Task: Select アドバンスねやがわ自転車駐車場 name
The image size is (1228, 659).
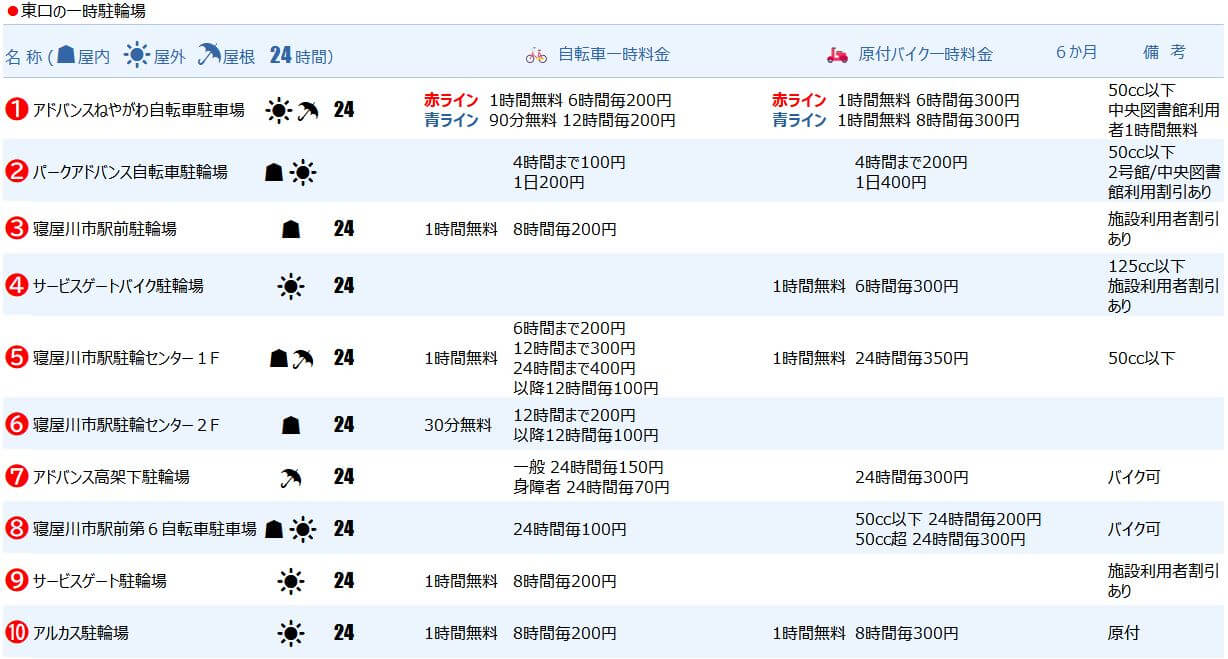Action: click(138, 110)
